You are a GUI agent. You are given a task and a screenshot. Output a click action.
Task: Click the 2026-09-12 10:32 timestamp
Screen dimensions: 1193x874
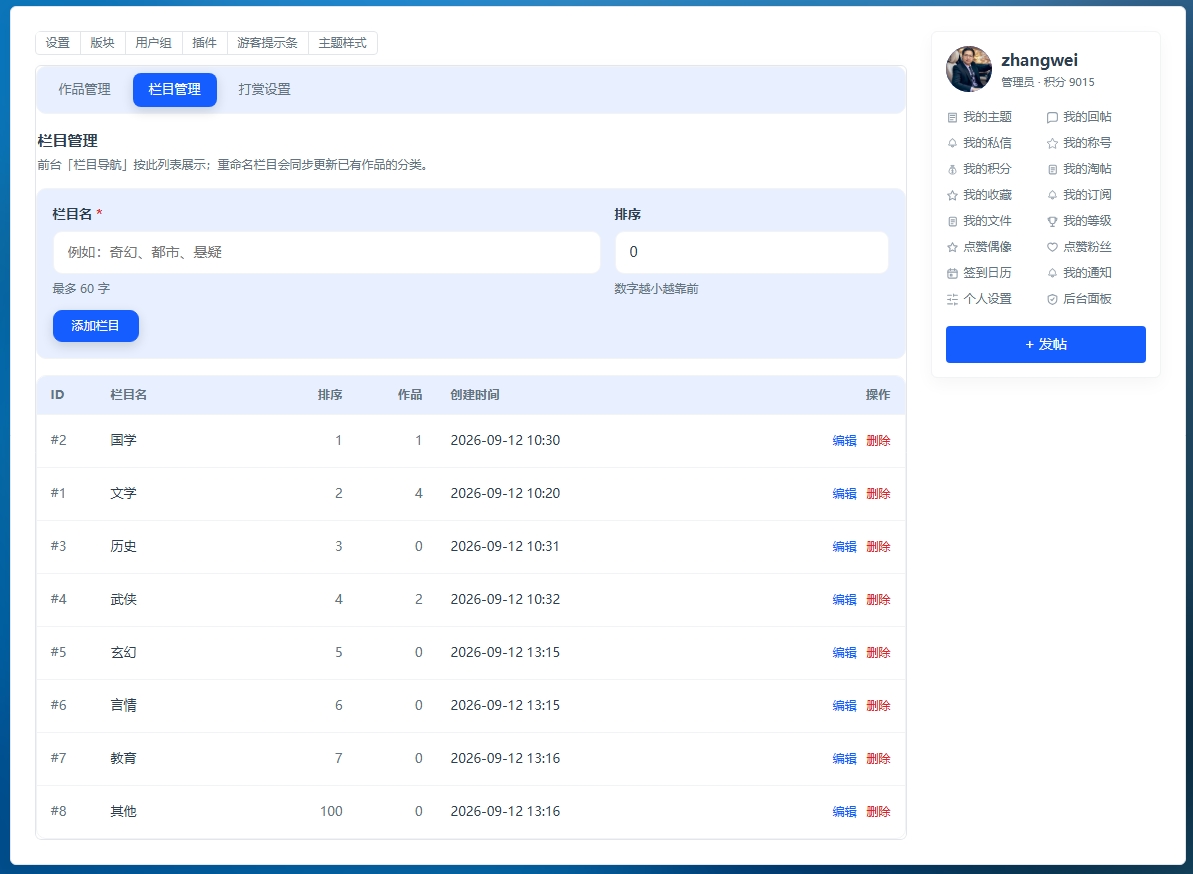click(x=505, y=599)
